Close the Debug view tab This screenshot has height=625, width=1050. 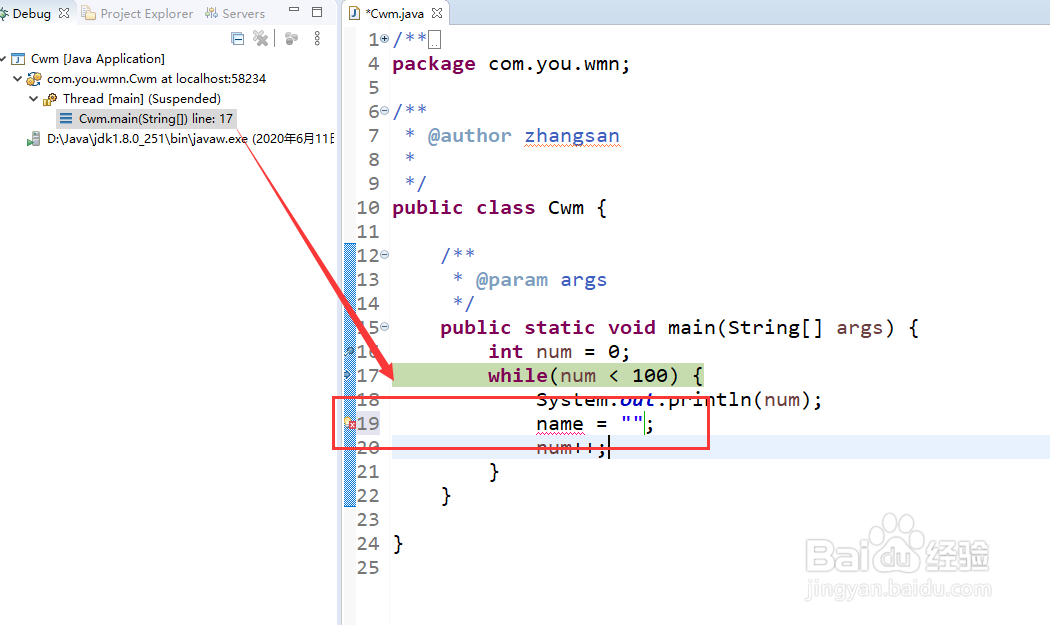point(64,13)
